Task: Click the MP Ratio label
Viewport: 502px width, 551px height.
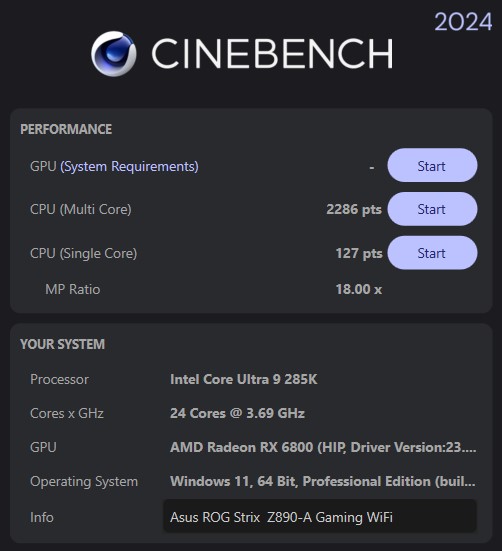Action: pyautogui.click(x=73, y=289)
